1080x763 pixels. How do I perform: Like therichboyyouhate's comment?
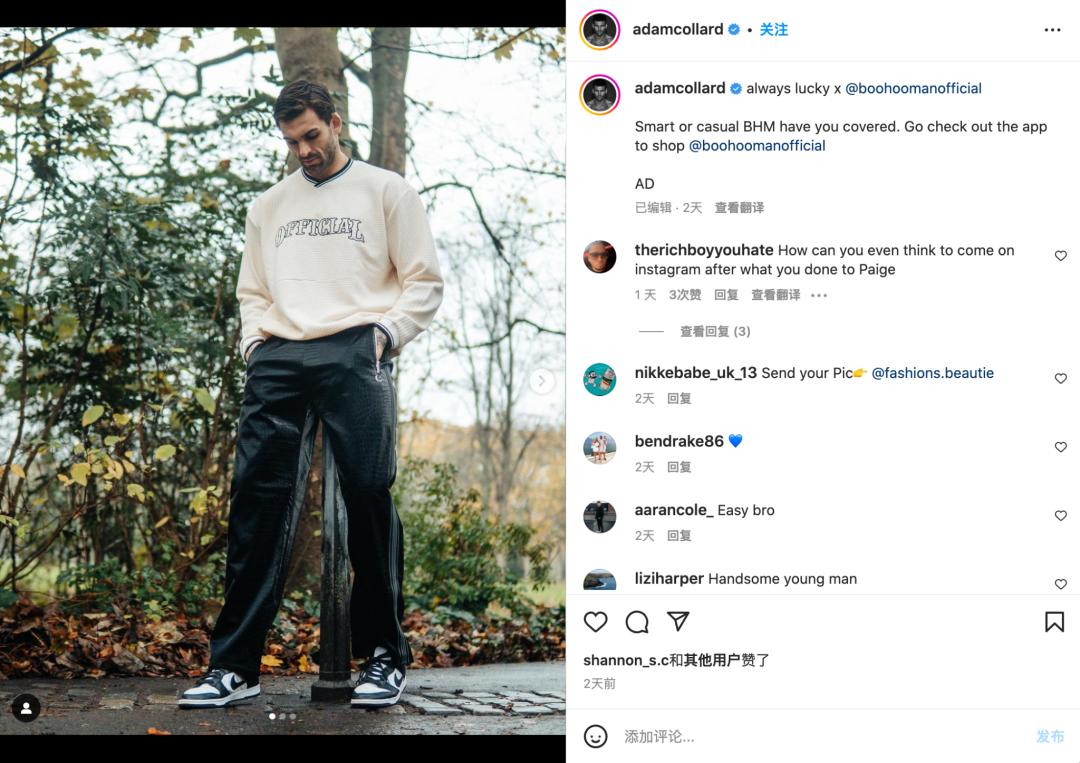(x=1061, y=256)
